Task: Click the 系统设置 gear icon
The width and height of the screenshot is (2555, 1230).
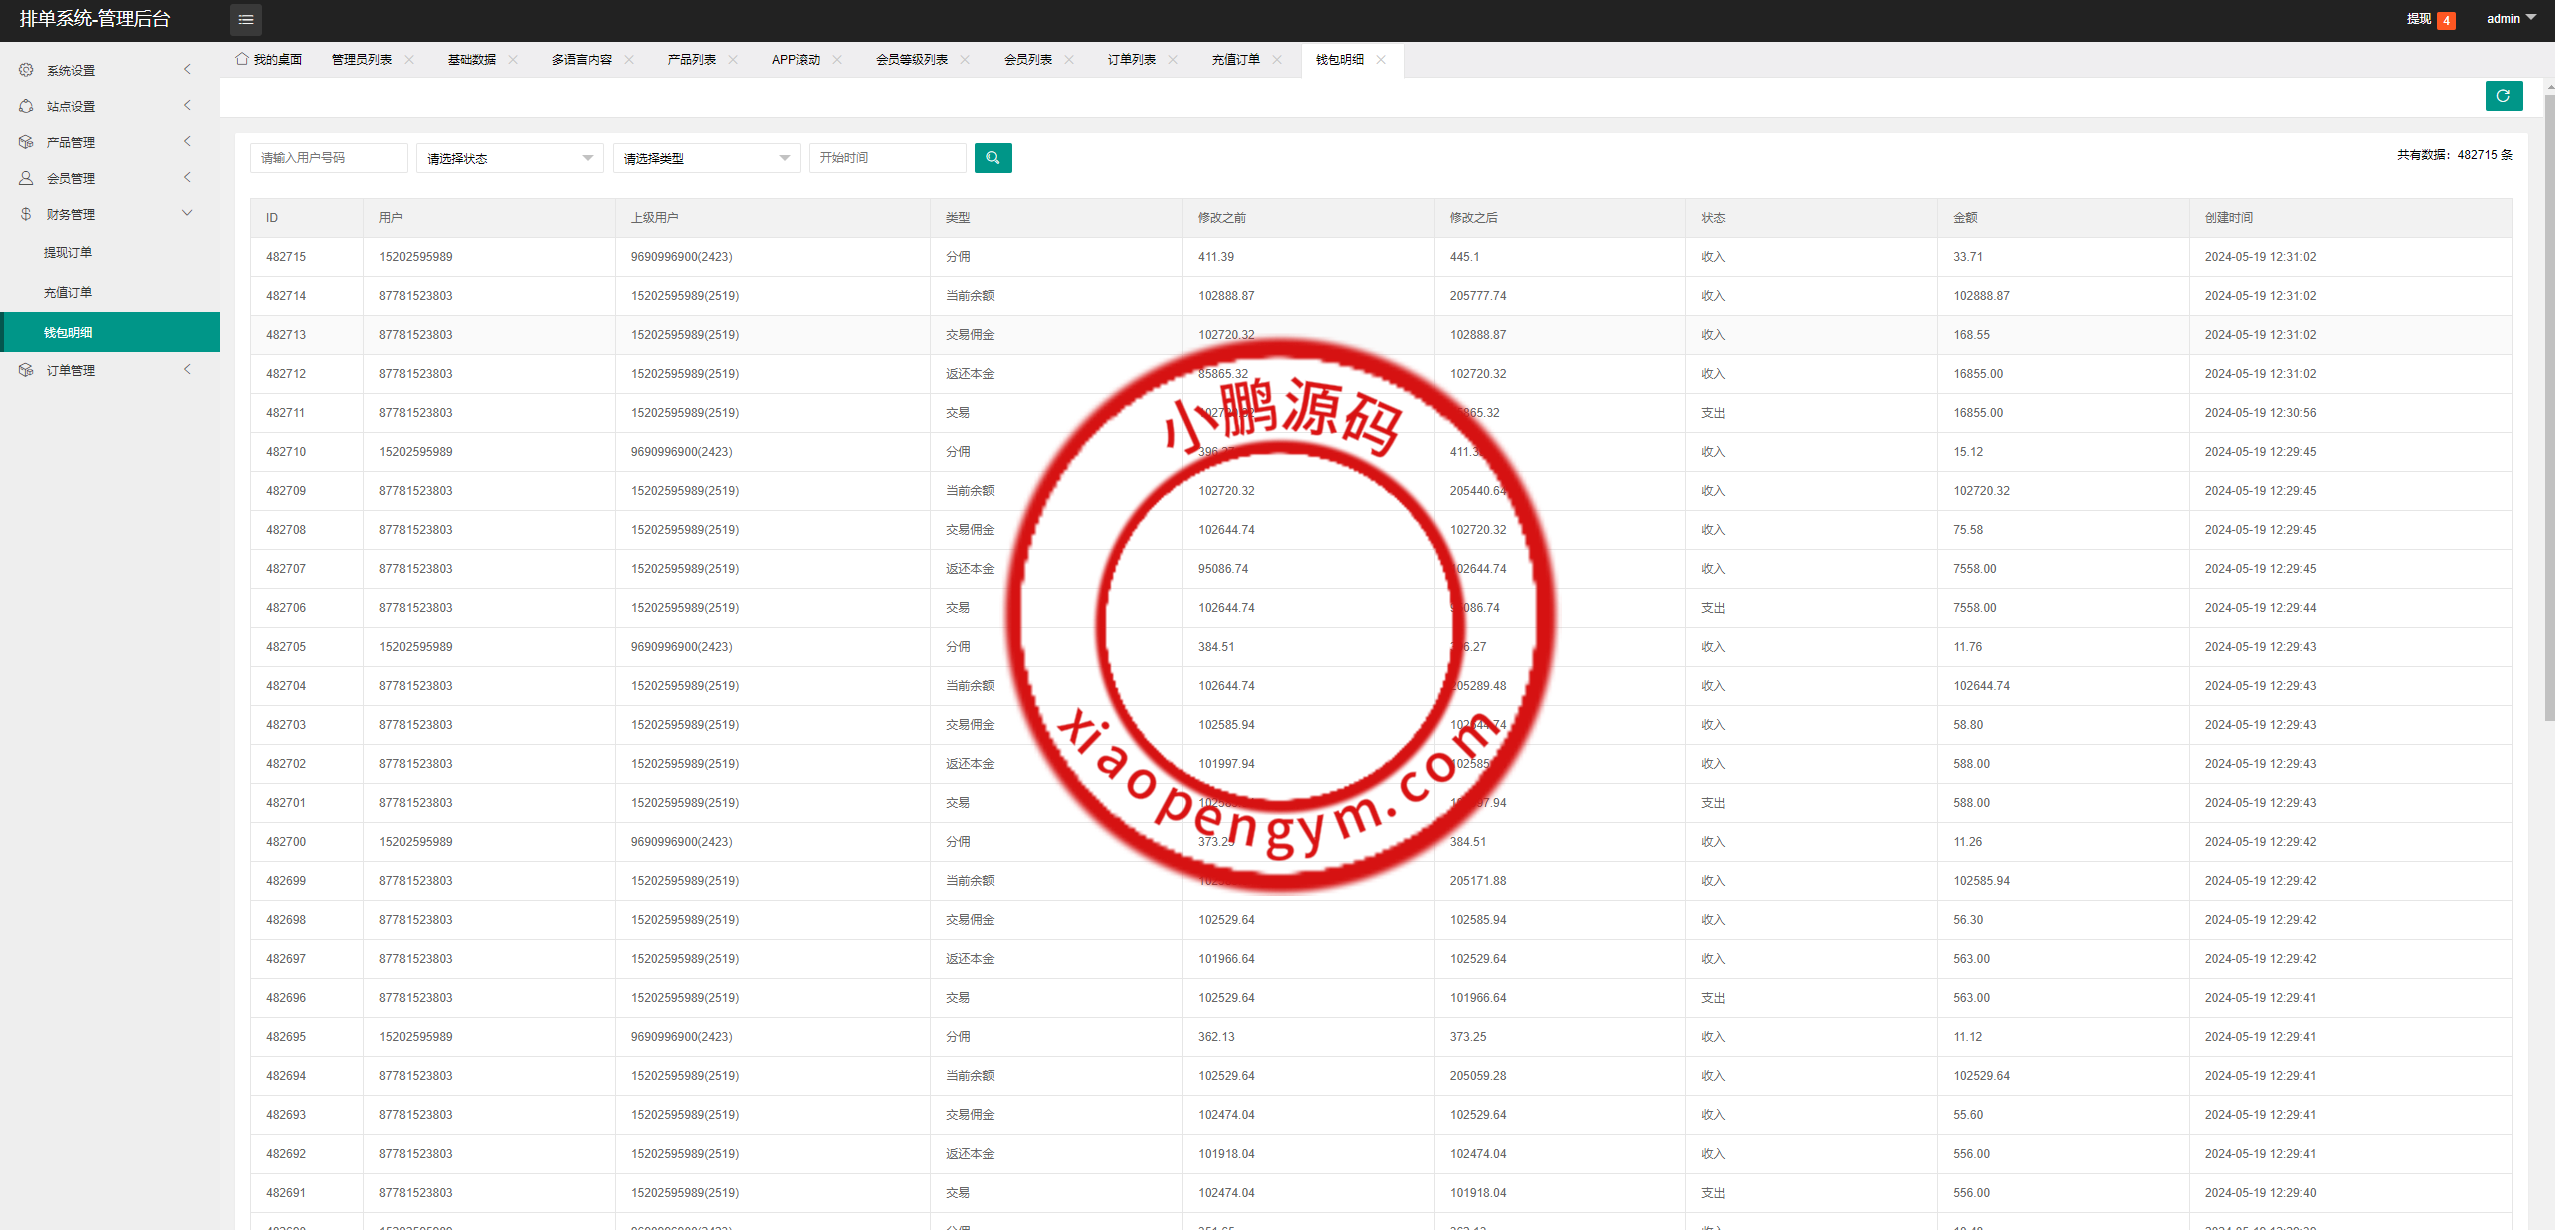Action: click(26, 70)
